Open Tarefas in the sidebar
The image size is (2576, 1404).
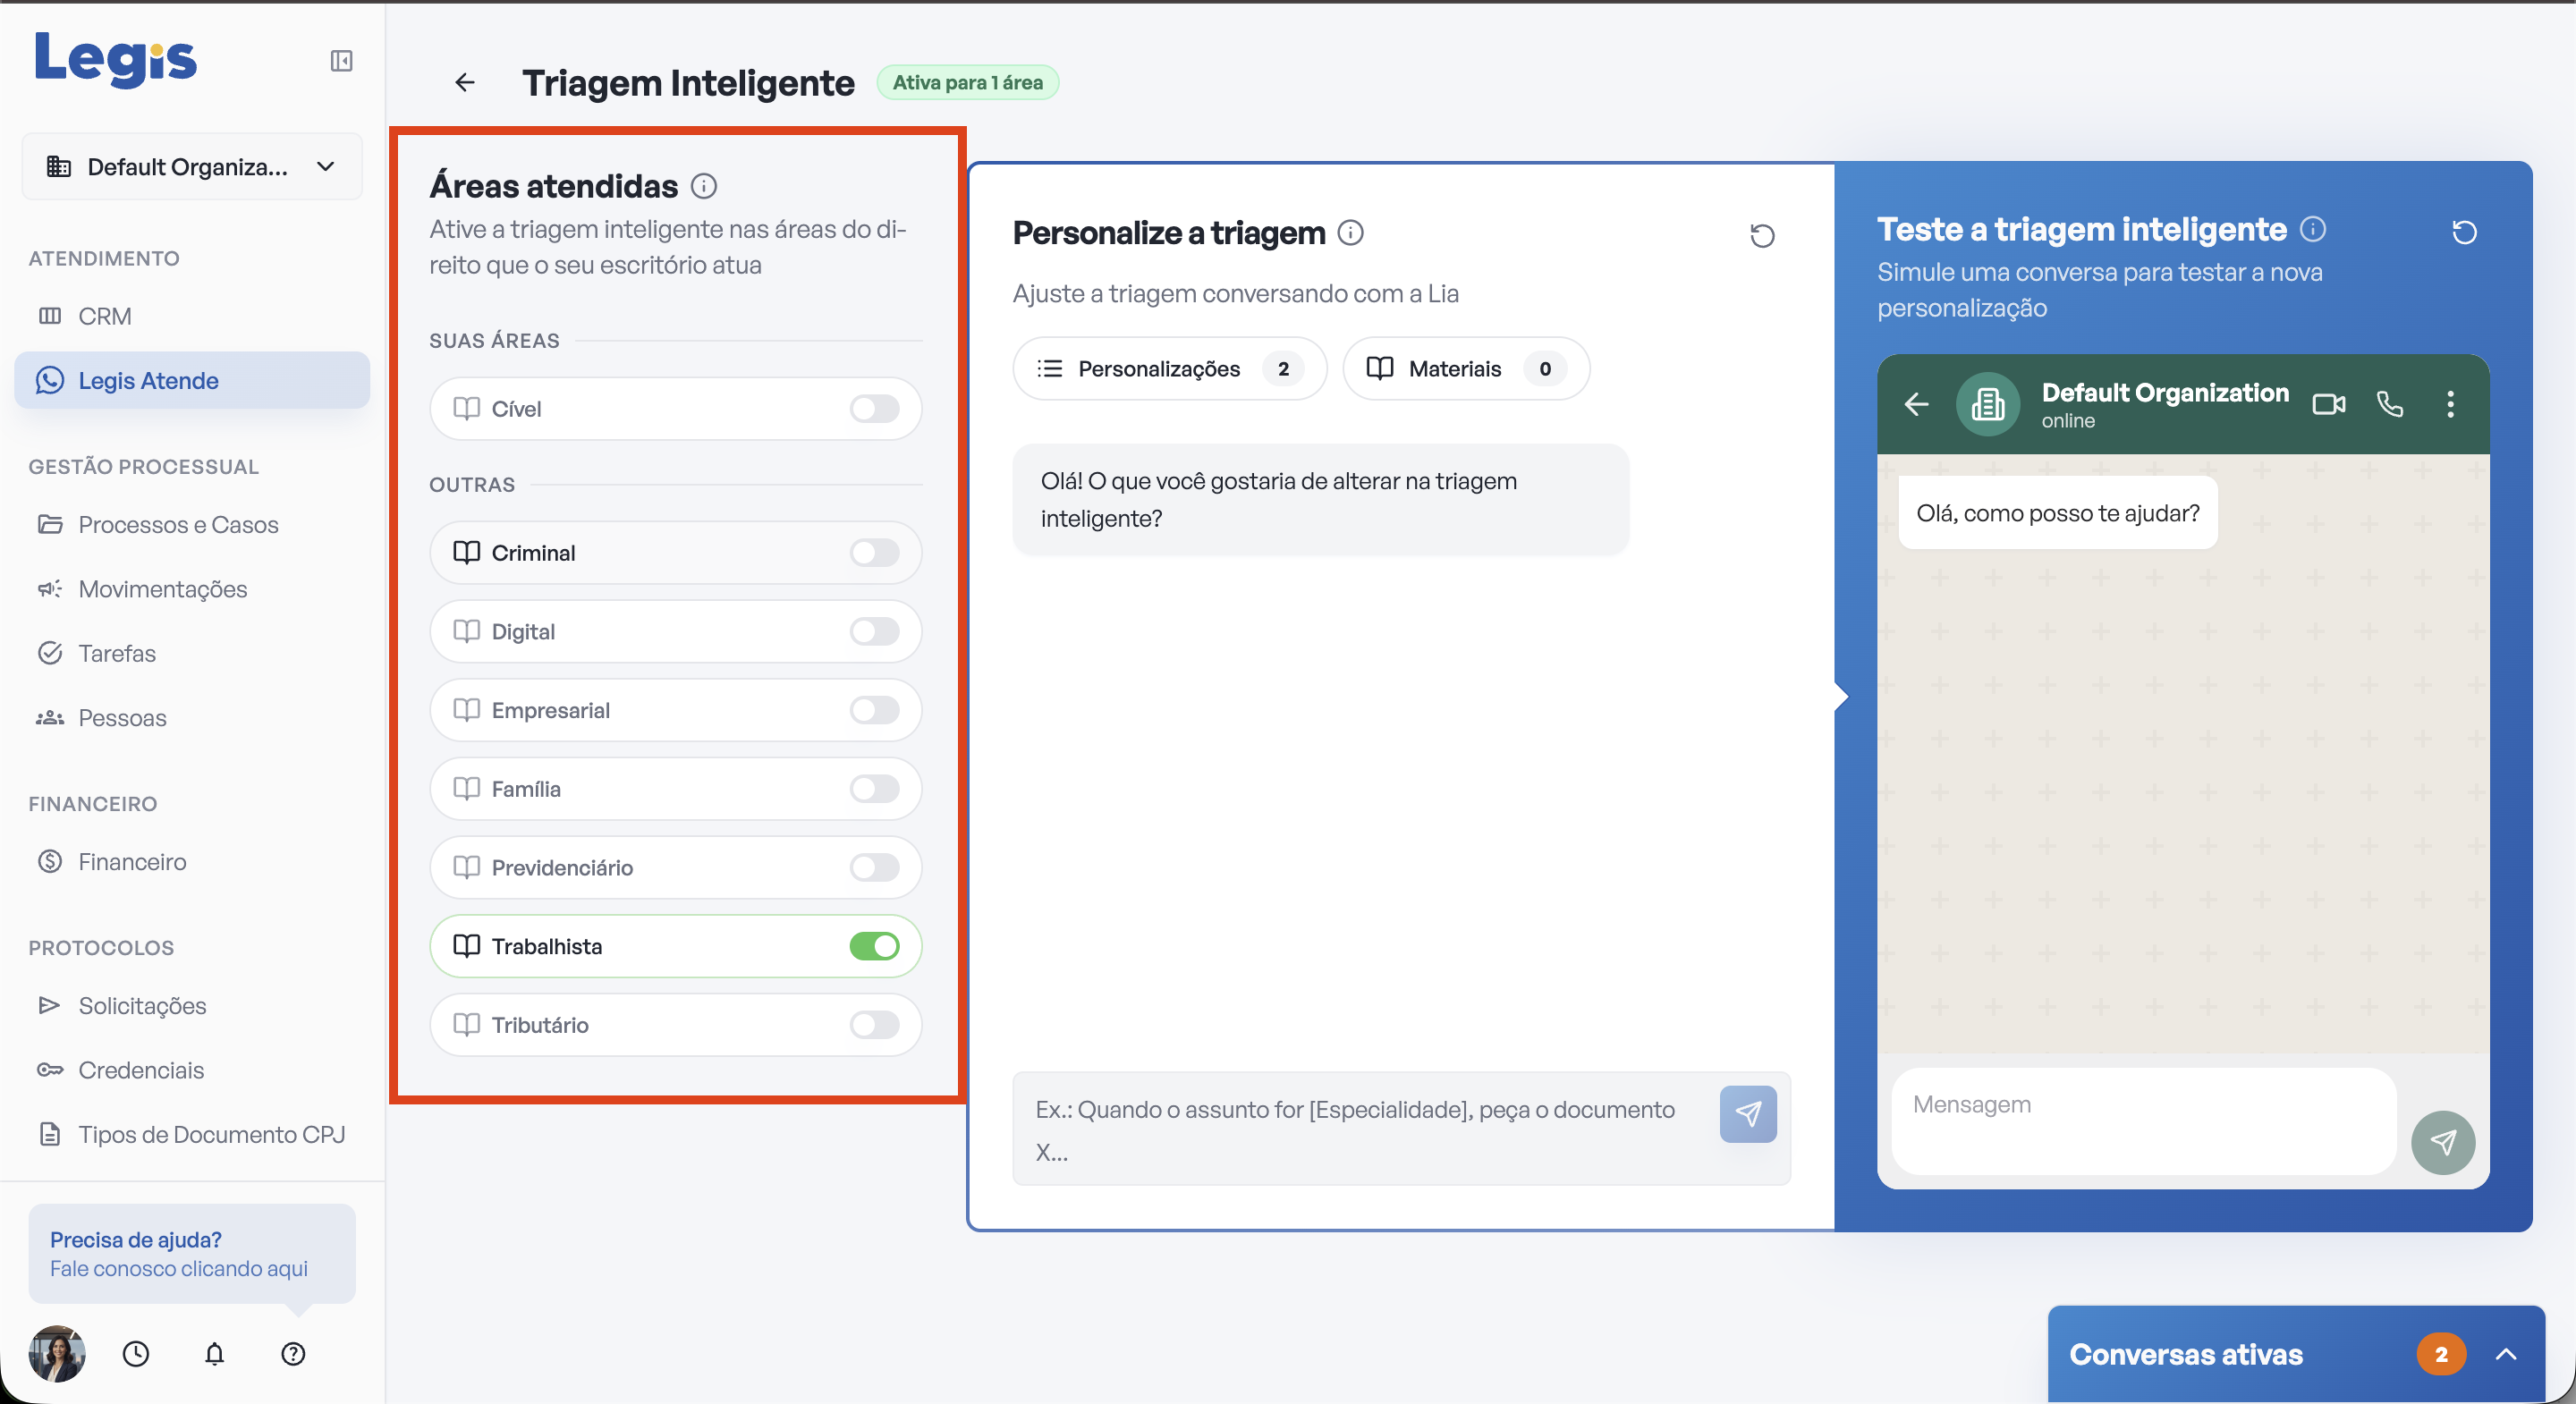192,654
